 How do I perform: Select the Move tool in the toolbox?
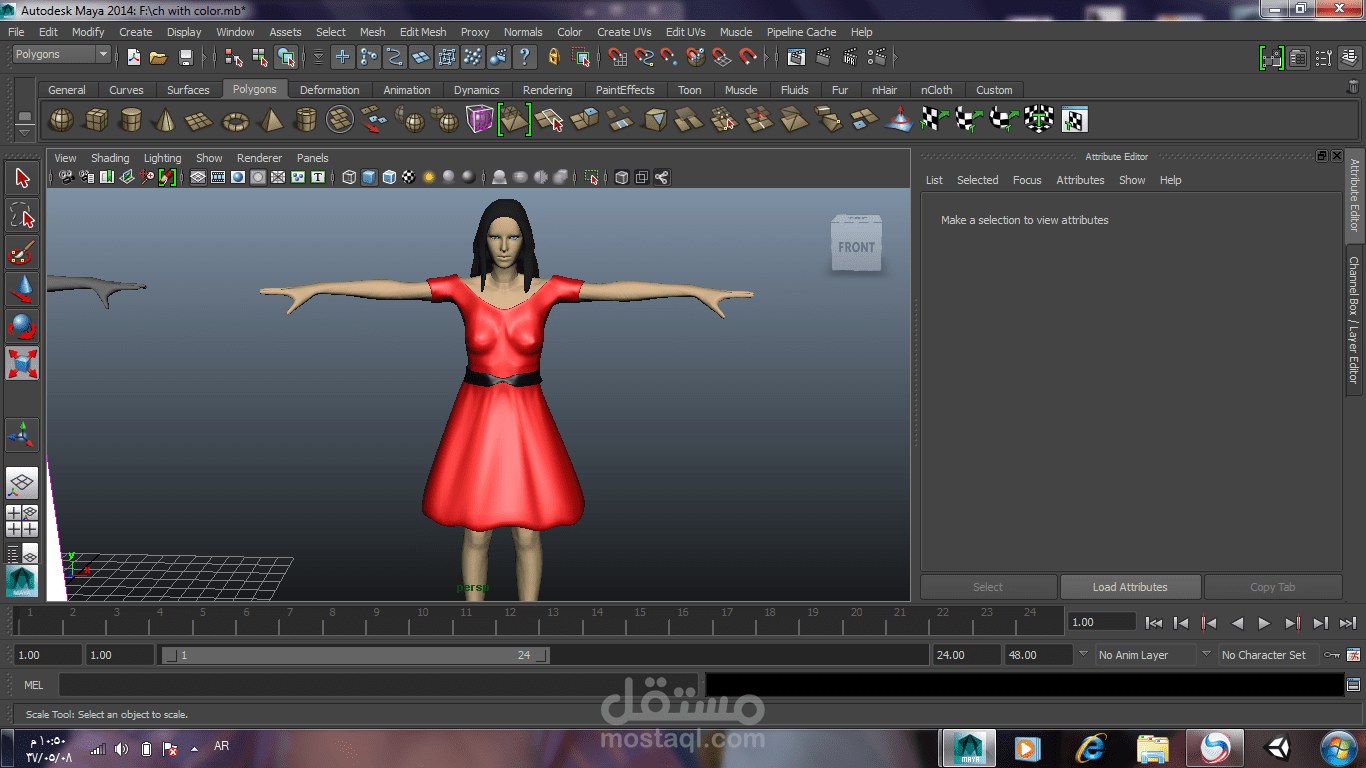(22, 289)
